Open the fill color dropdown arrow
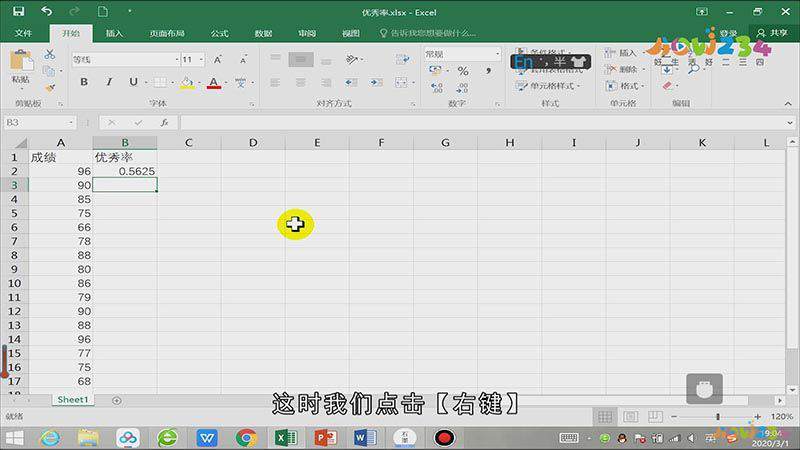The height and width of the screenshot is (450, 800). 199,83
